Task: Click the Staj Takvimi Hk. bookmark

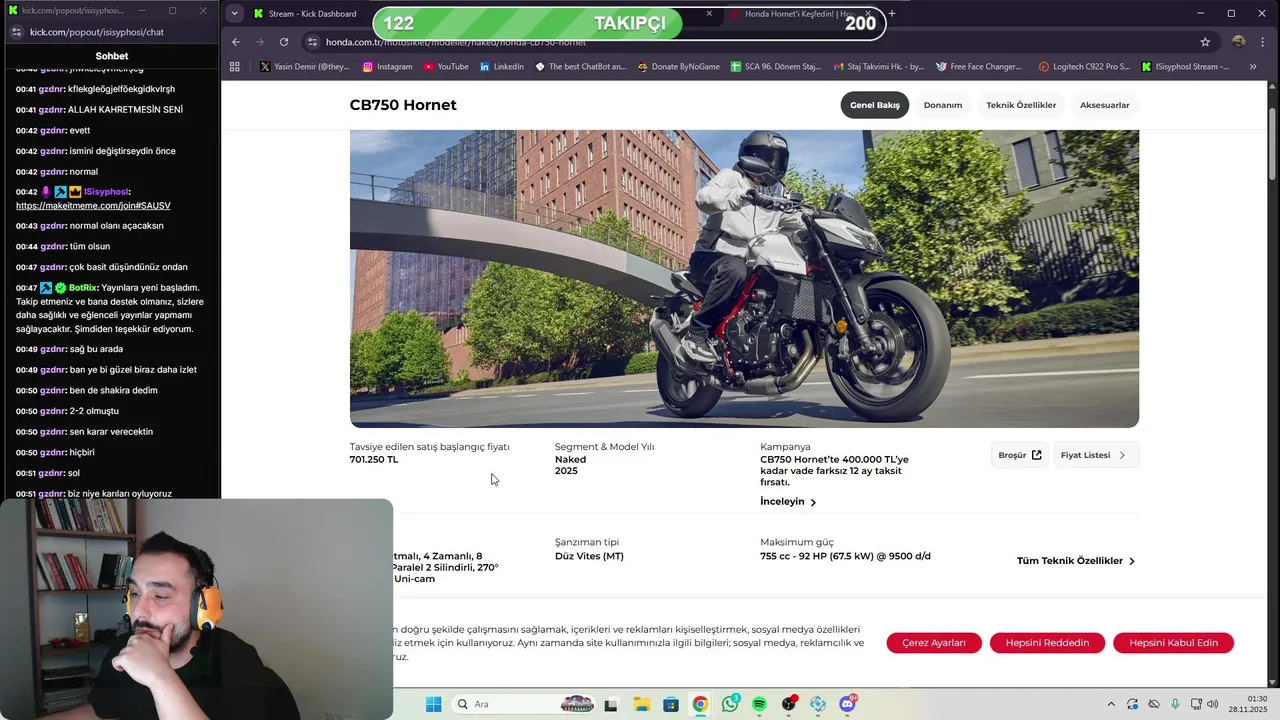Action: pos(878,67)
